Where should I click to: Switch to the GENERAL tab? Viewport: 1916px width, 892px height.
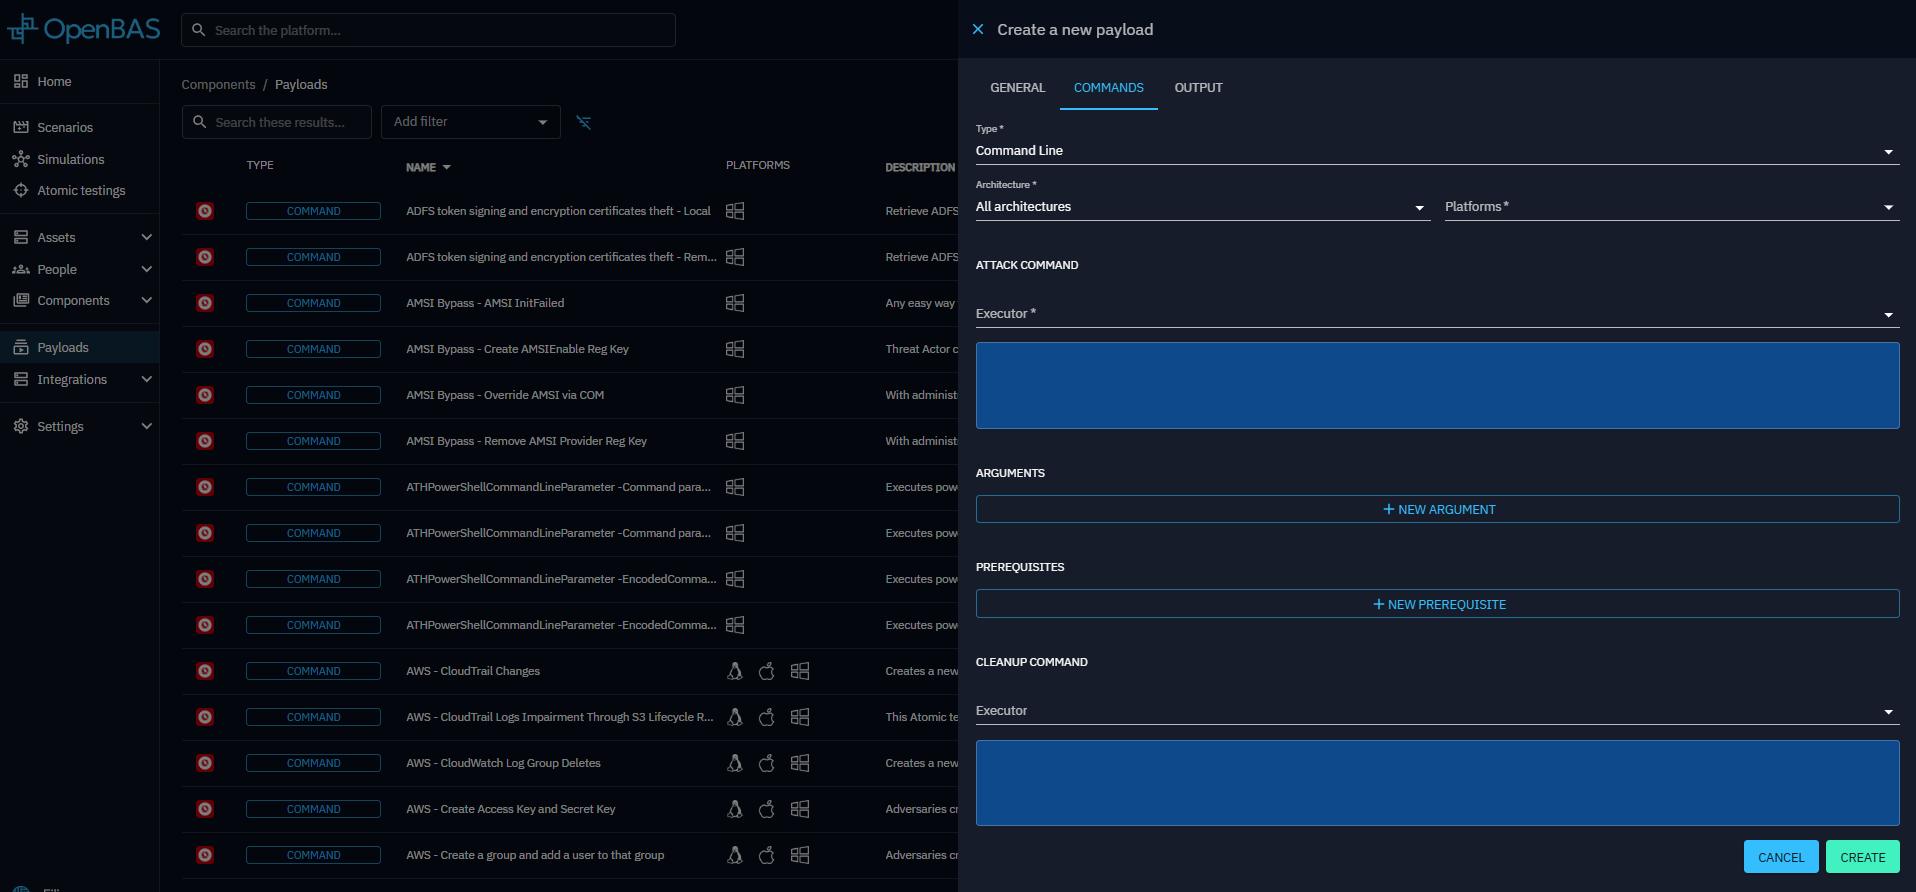pyautogui.click(x=1017, y=88)
